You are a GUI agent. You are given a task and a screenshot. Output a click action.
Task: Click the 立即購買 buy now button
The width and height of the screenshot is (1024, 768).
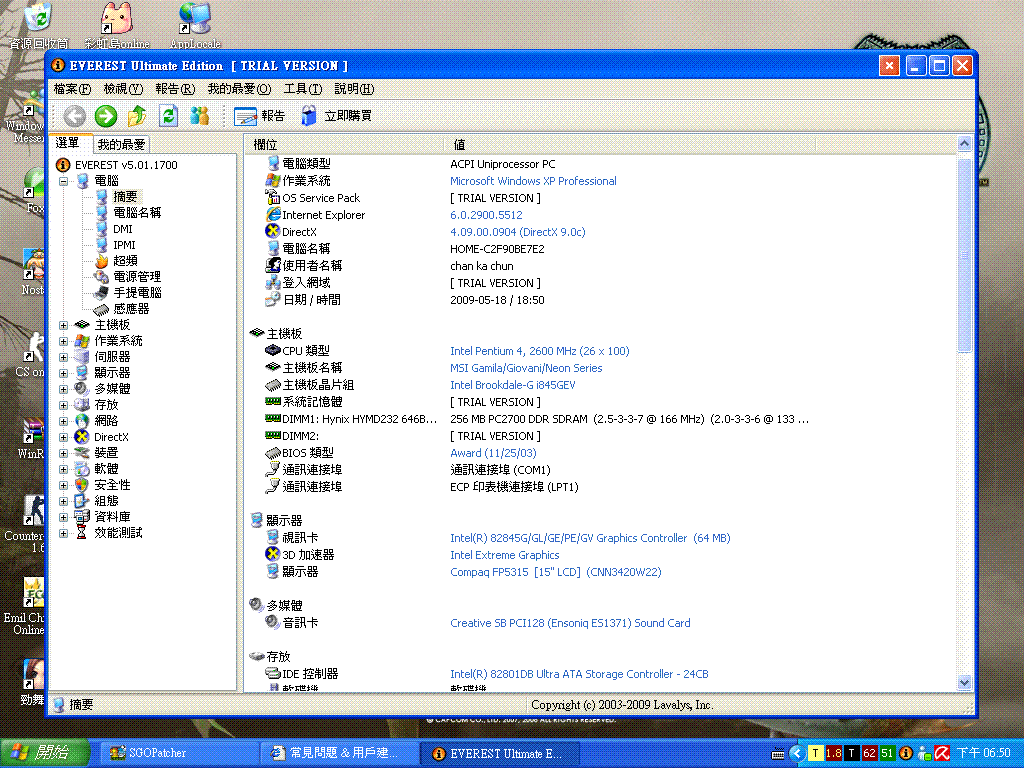tap(336, 116)
